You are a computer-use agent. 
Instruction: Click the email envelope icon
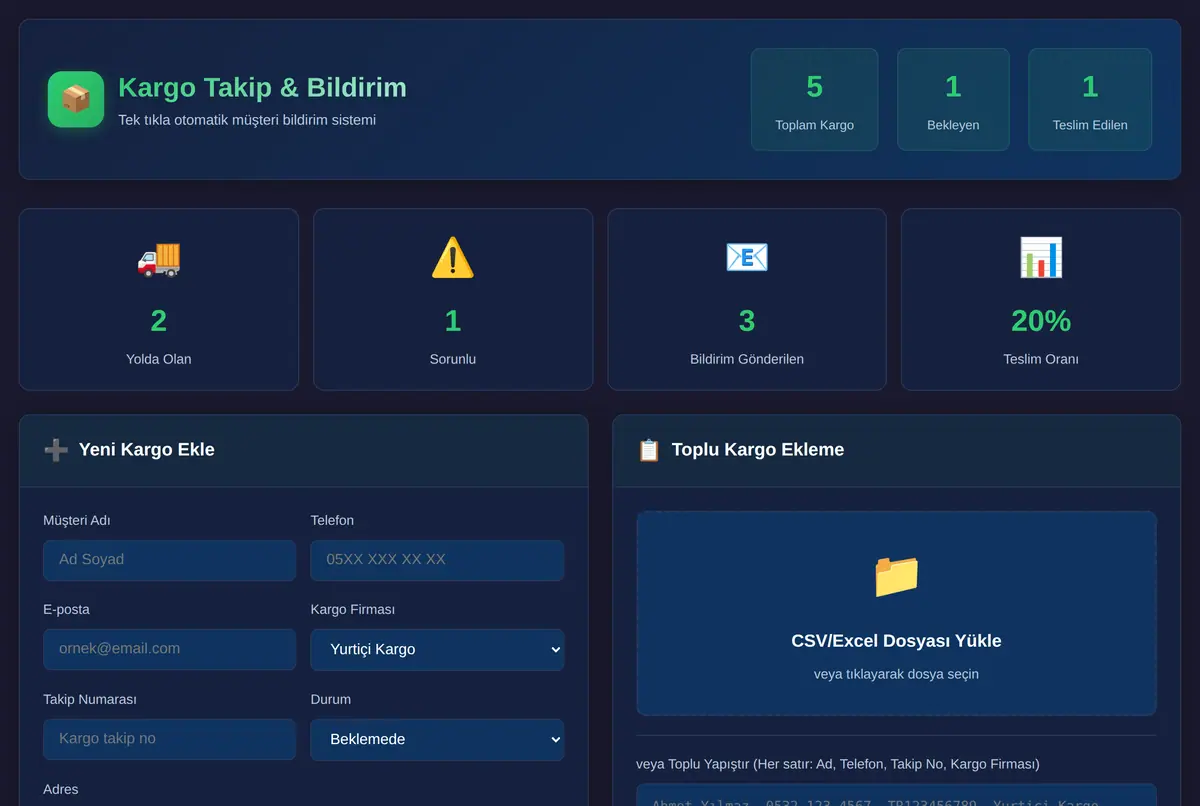click(x=747, y=258)
